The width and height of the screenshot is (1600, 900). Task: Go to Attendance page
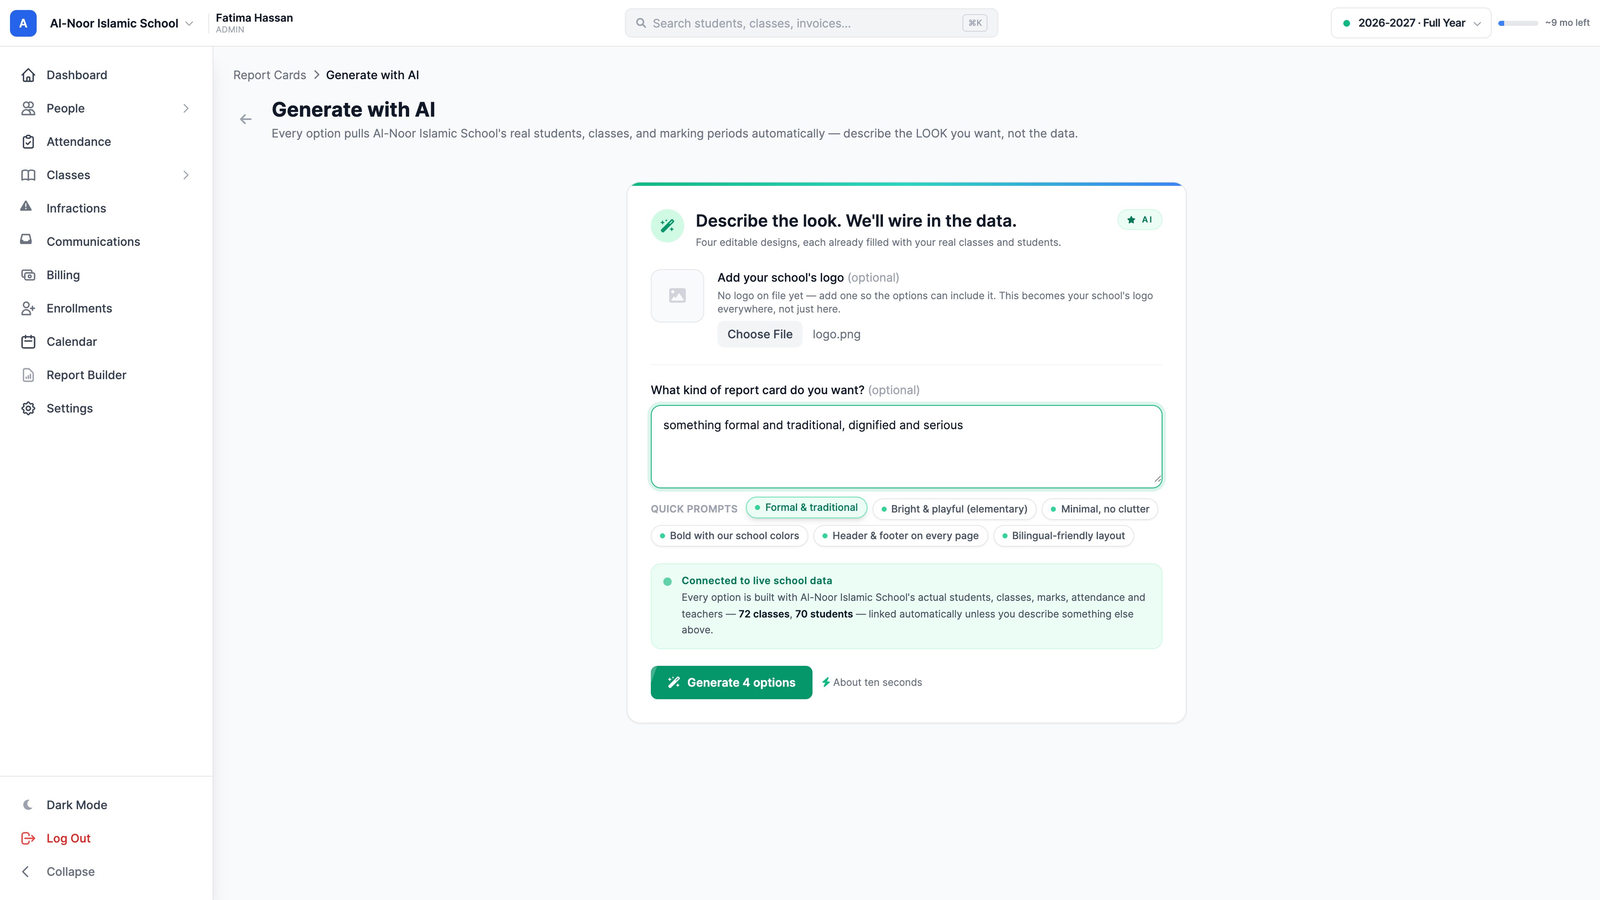[106, 142]
